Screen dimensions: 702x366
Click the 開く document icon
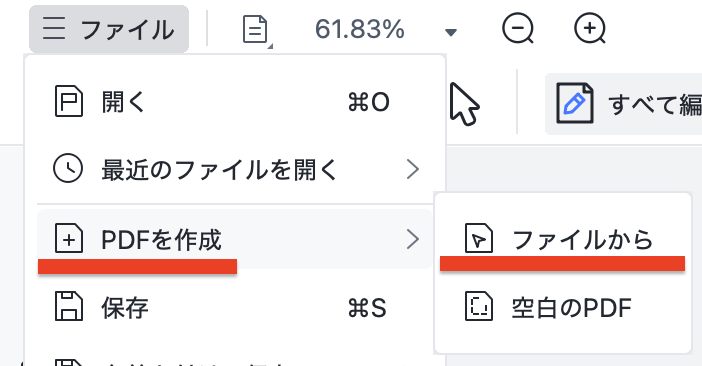68,102
